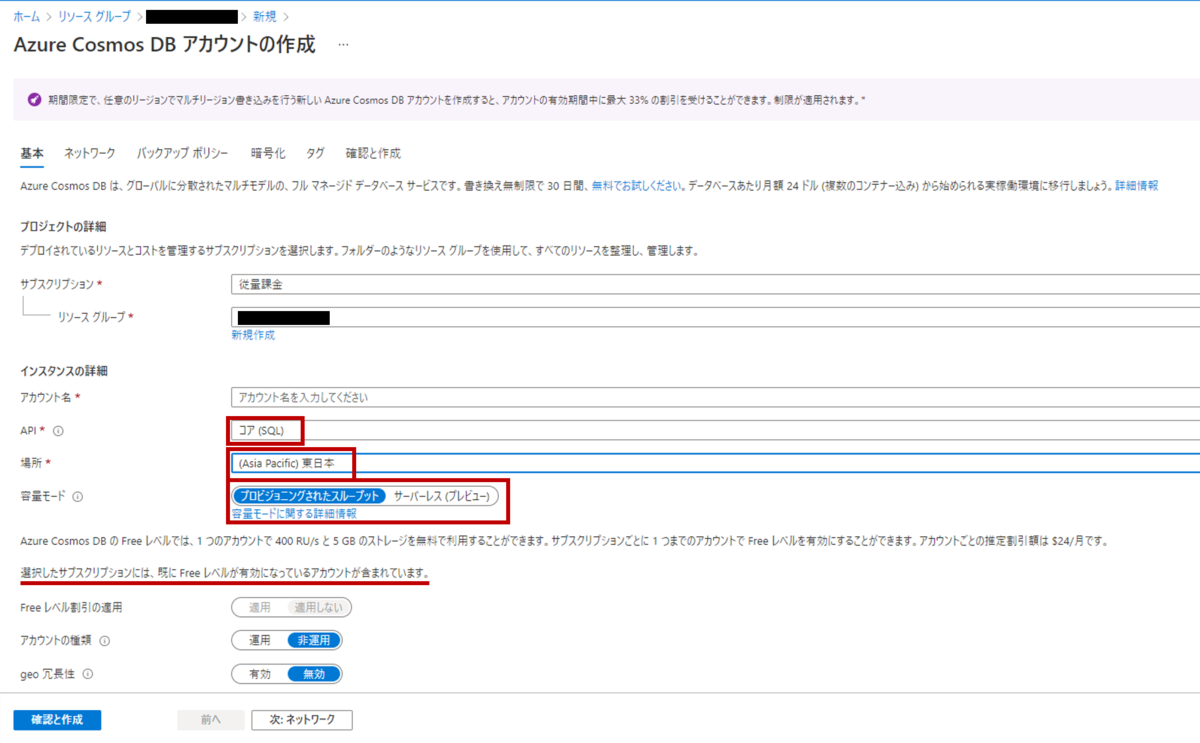This screenshot has width=1200, height=743.
Task: Click the disabled 前へ button
Action: tap(210, 720)
